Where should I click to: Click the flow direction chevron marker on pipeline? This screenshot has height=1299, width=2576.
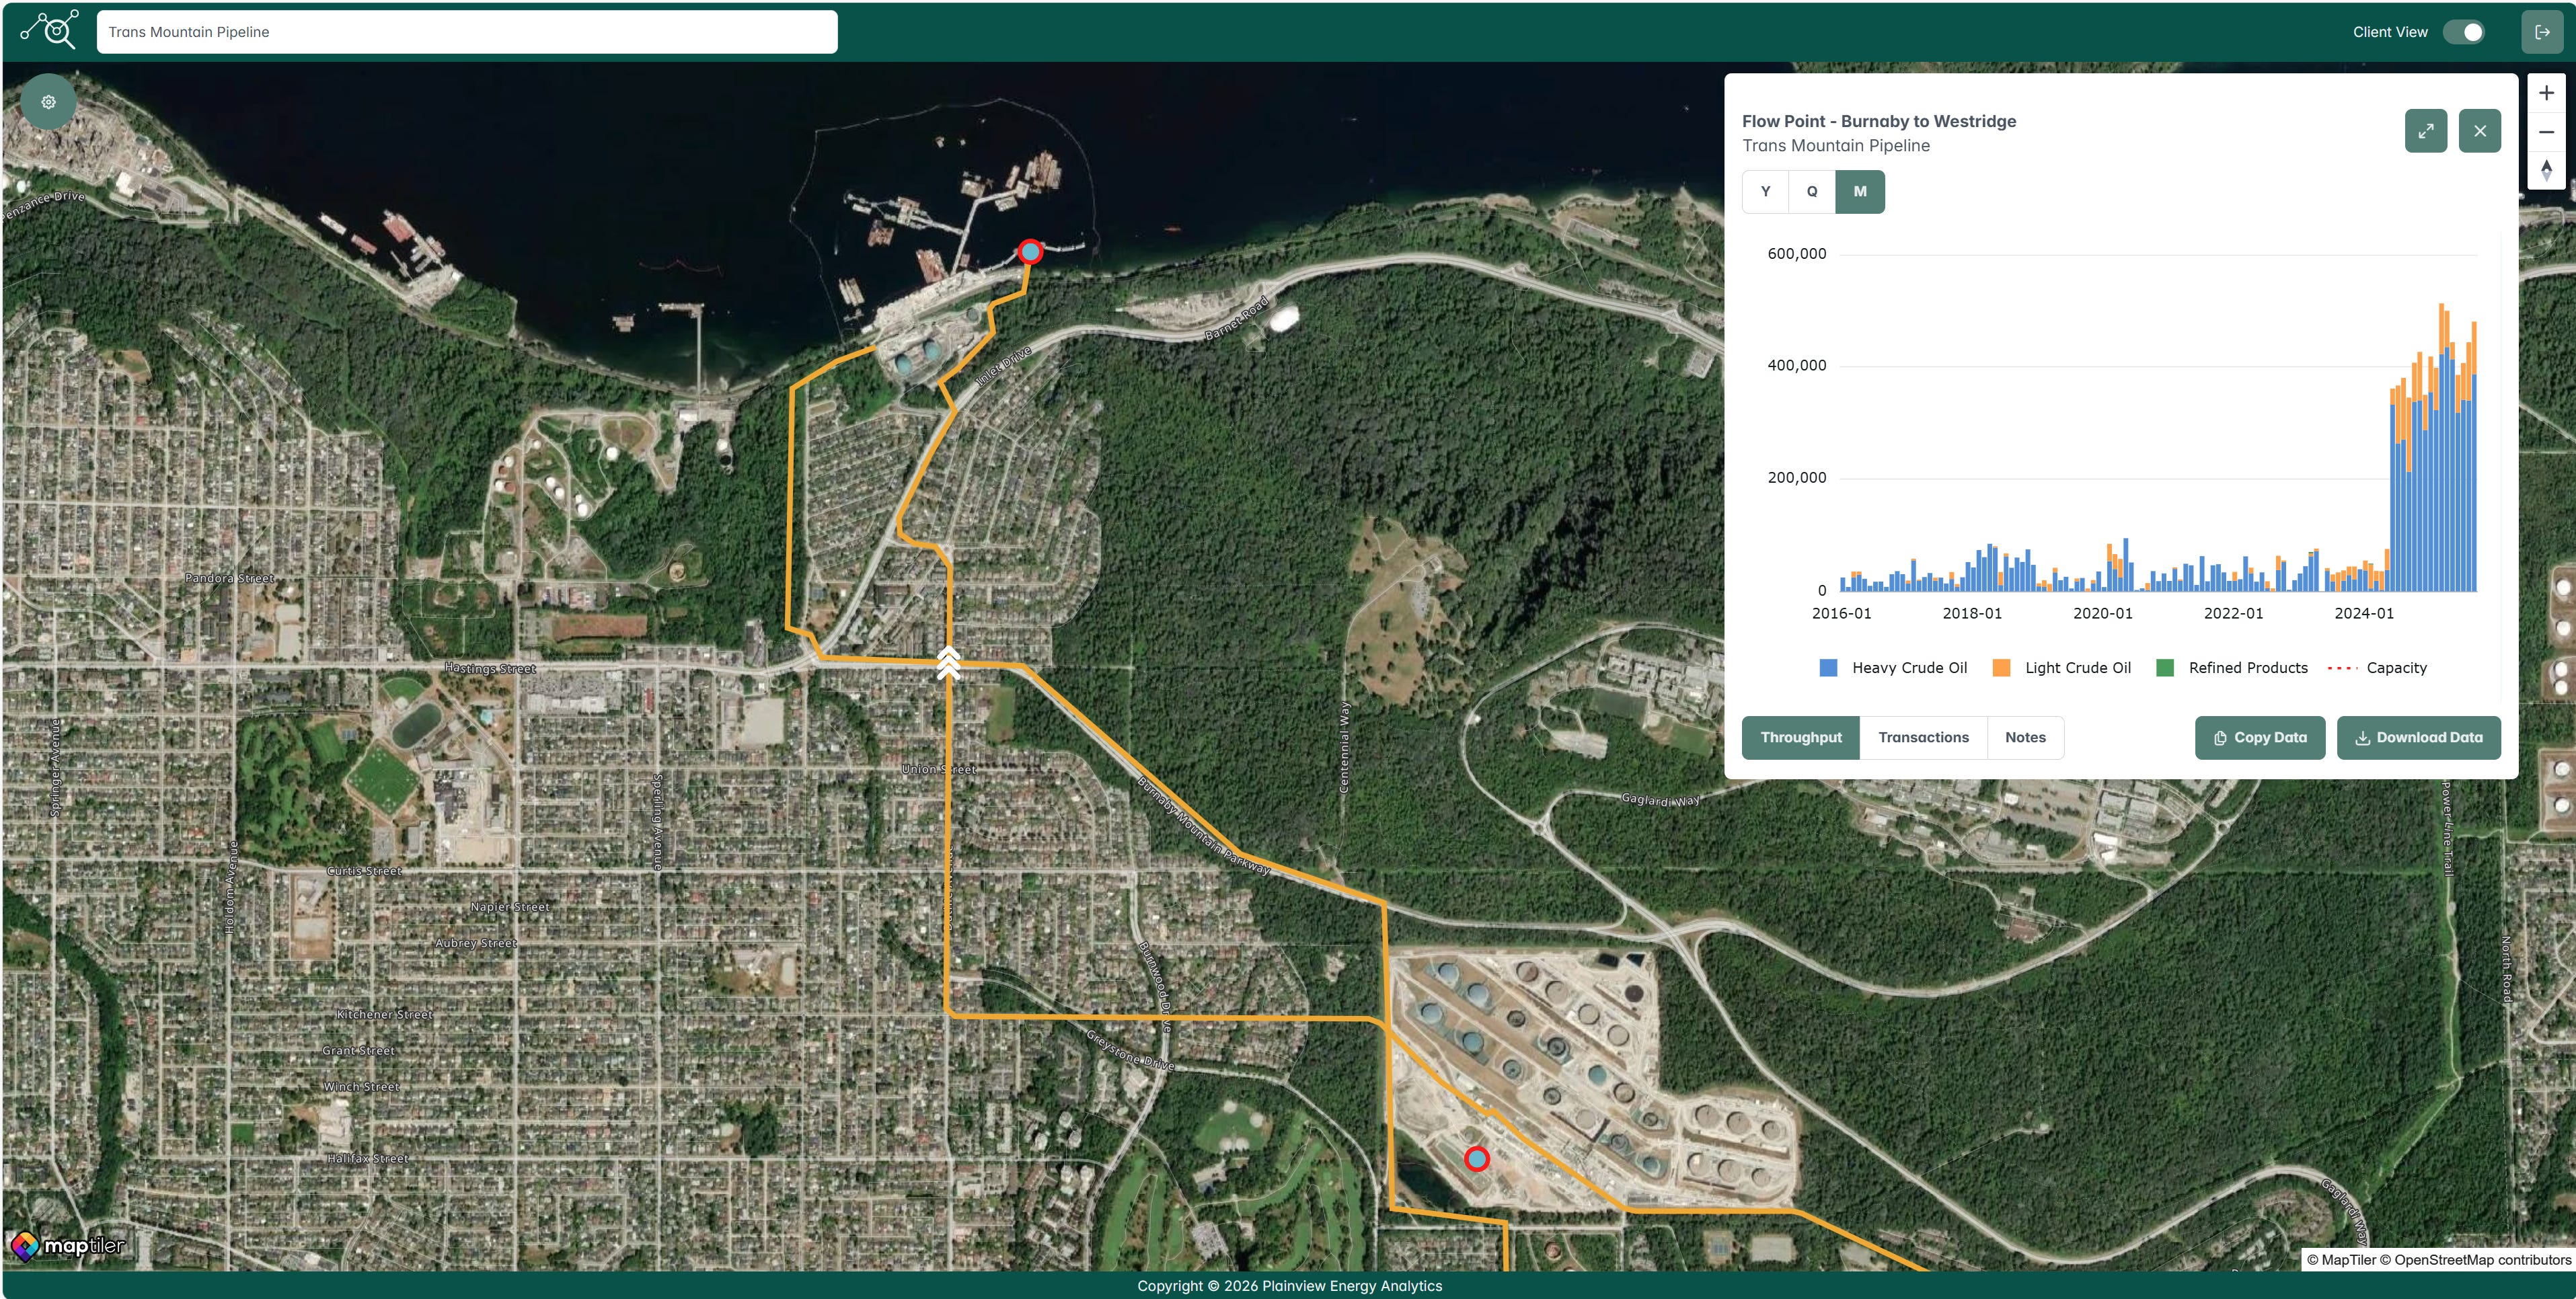point(948,663)
